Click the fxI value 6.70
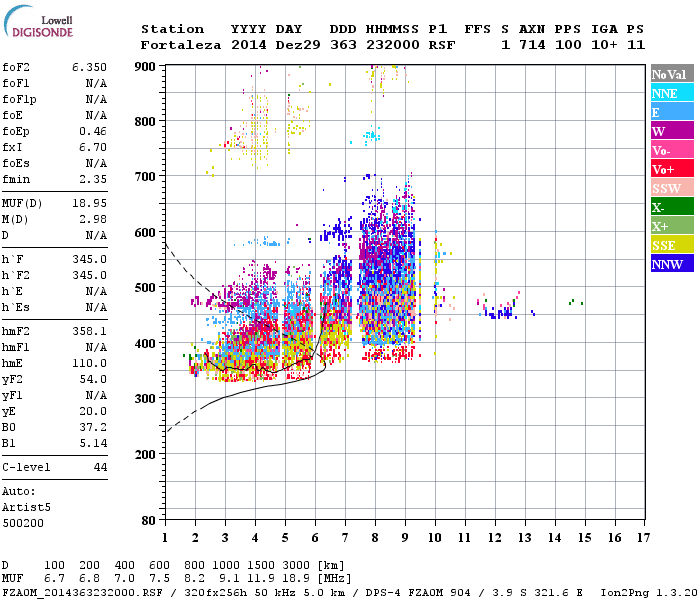The image size is (700, 600). click(x=93, y=147)
